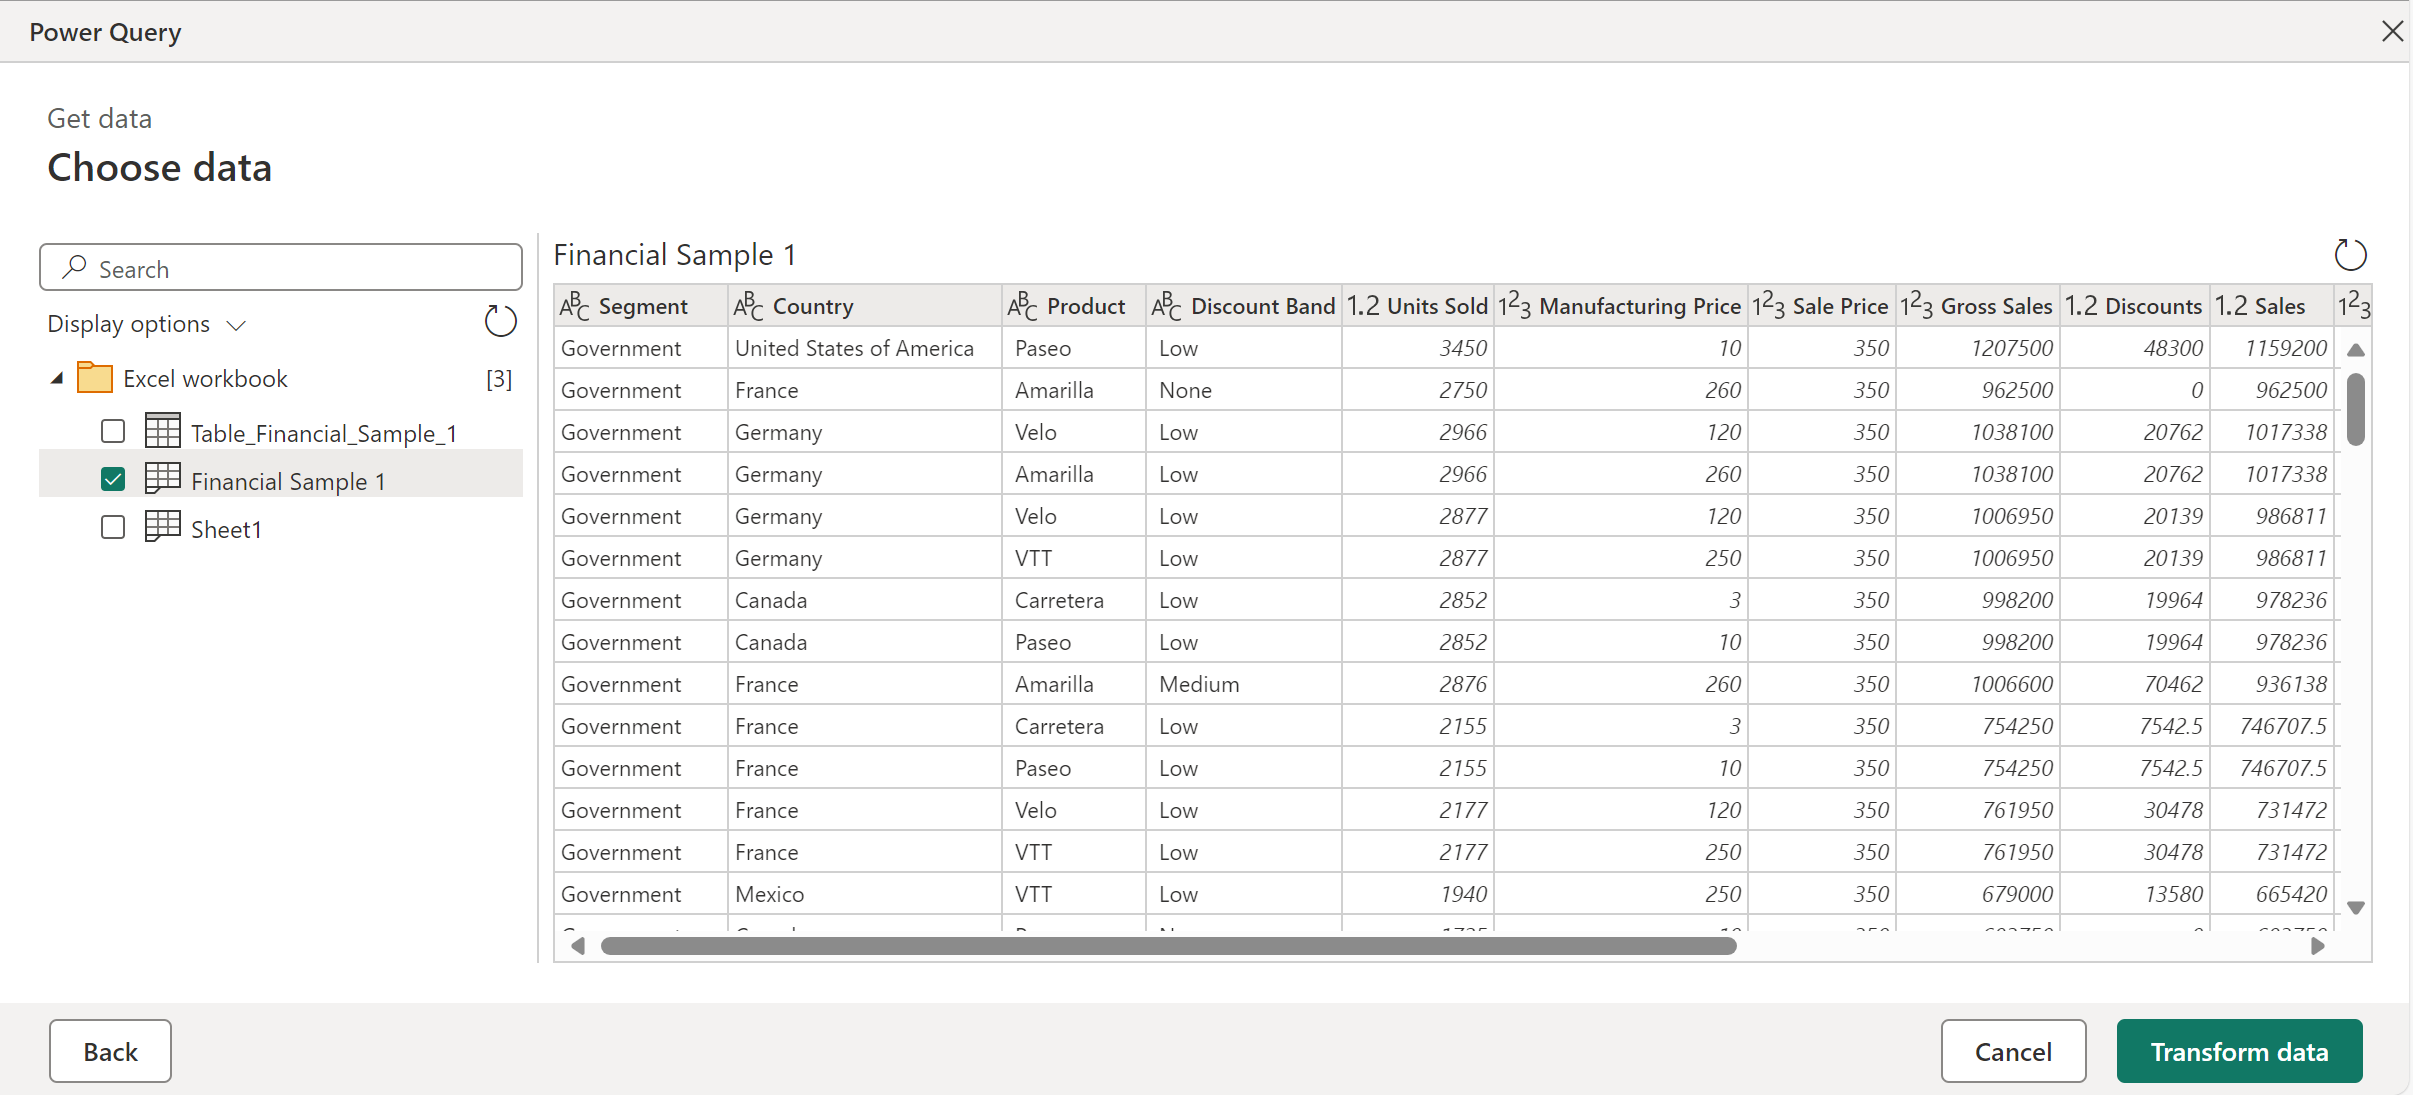Click the refresh icon on Financial Sample 1
Viewport: 2413px width, 1095px height.
(2348, 252)
